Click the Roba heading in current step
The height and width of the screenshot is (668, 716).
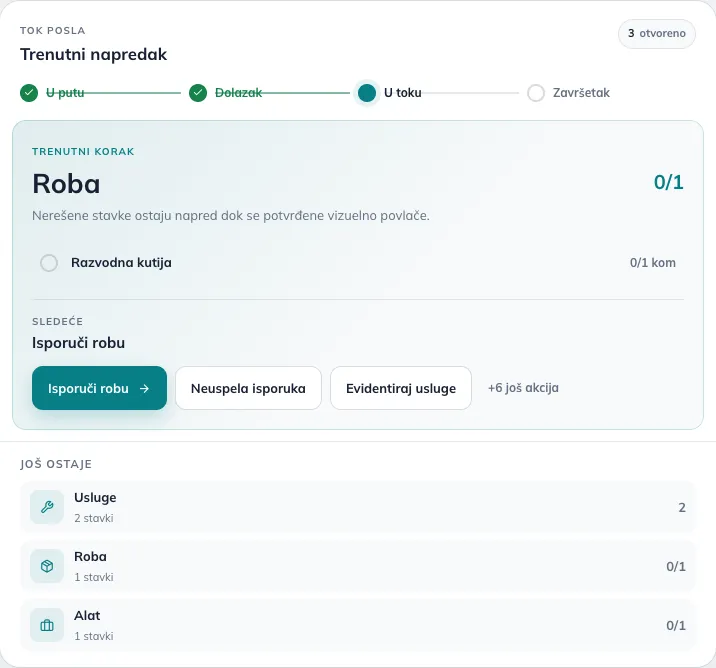tap(66, 184)
